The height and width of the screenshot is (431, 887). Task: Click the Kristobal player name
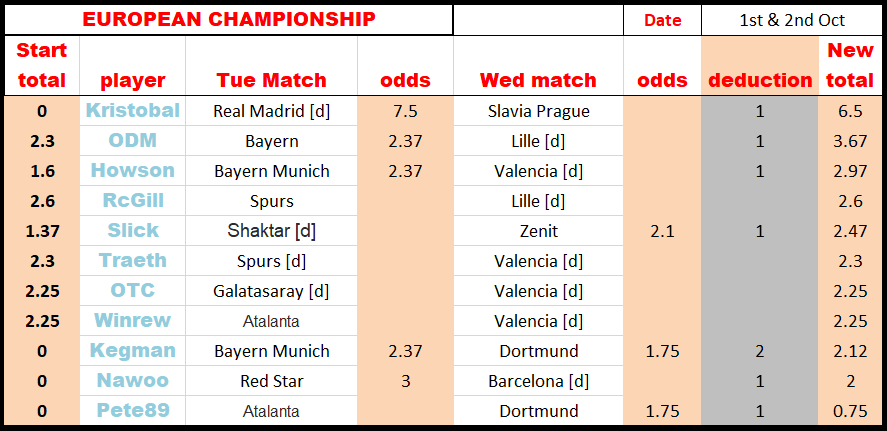tap(132, 111)
